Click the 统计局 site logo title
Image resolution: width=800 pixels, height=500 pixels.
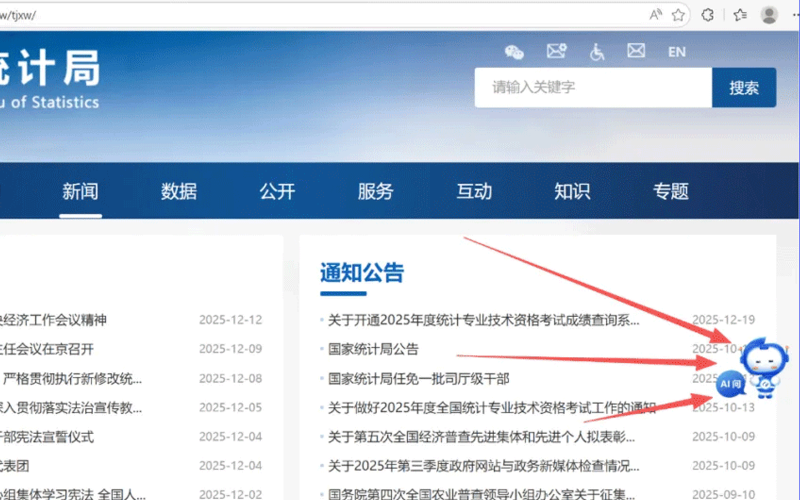[x=49, y=69]
